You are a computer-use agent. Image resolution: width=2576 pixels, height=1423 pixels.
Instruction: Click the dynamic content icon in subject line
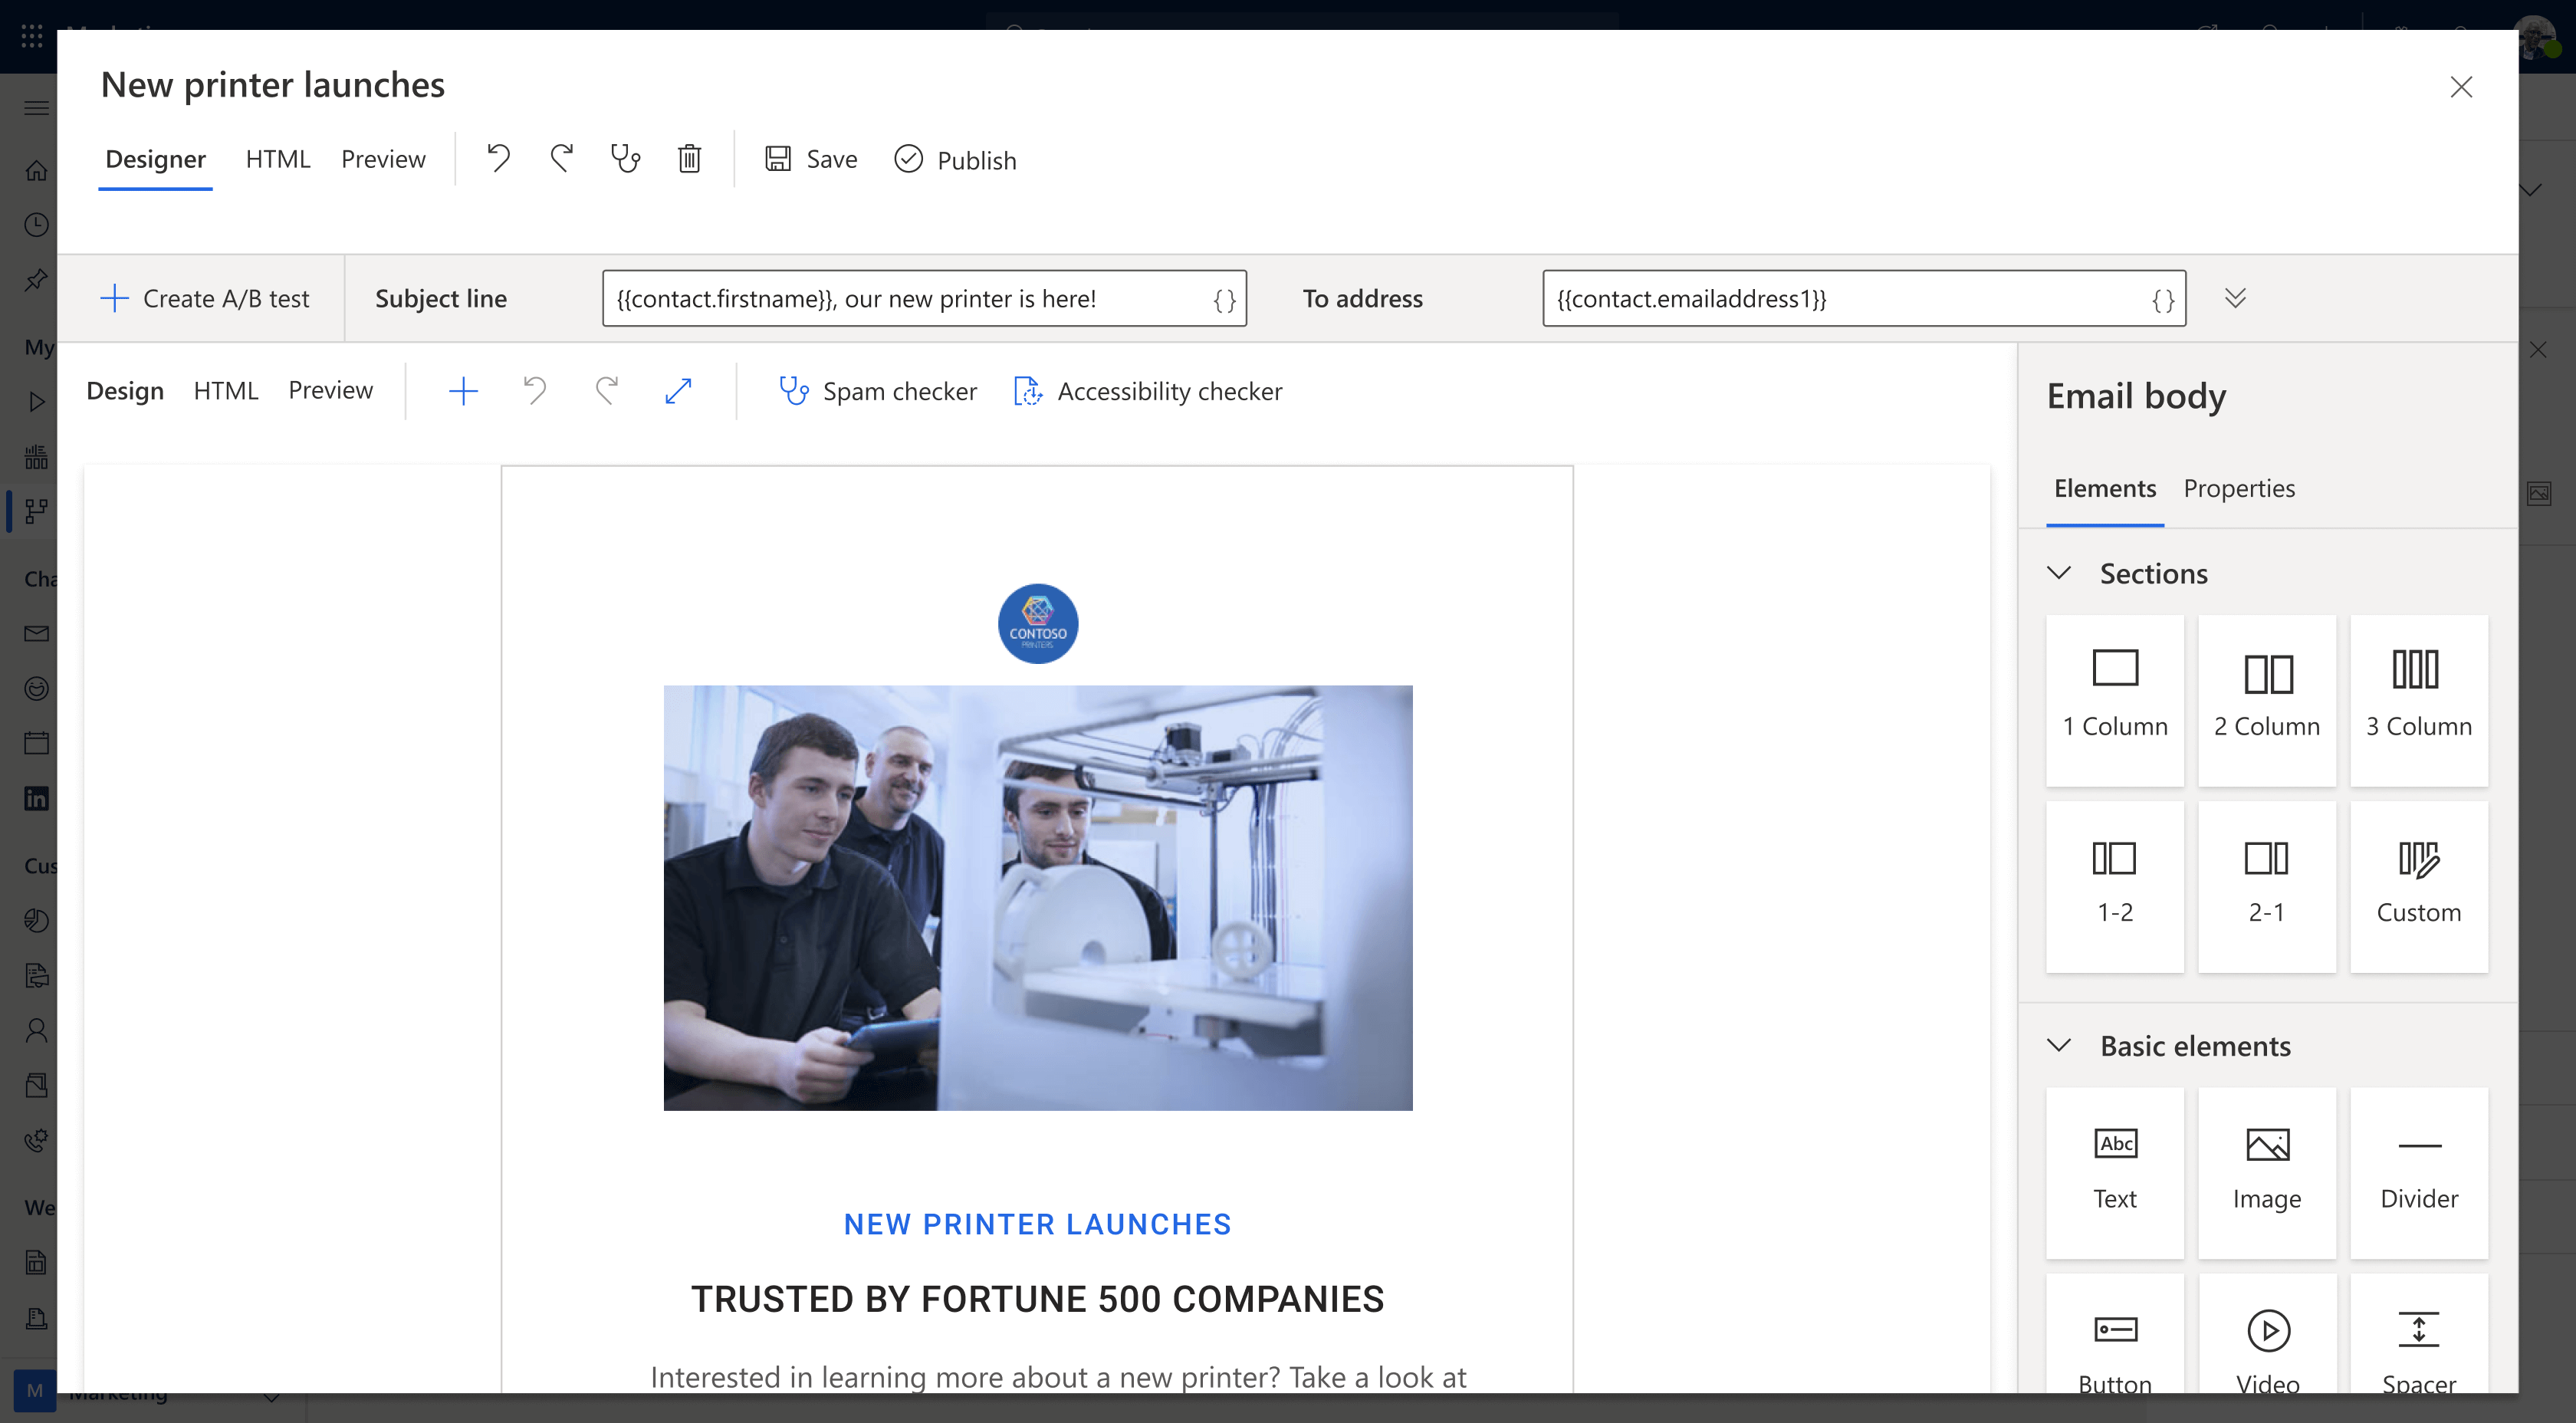click(1221, 296)
